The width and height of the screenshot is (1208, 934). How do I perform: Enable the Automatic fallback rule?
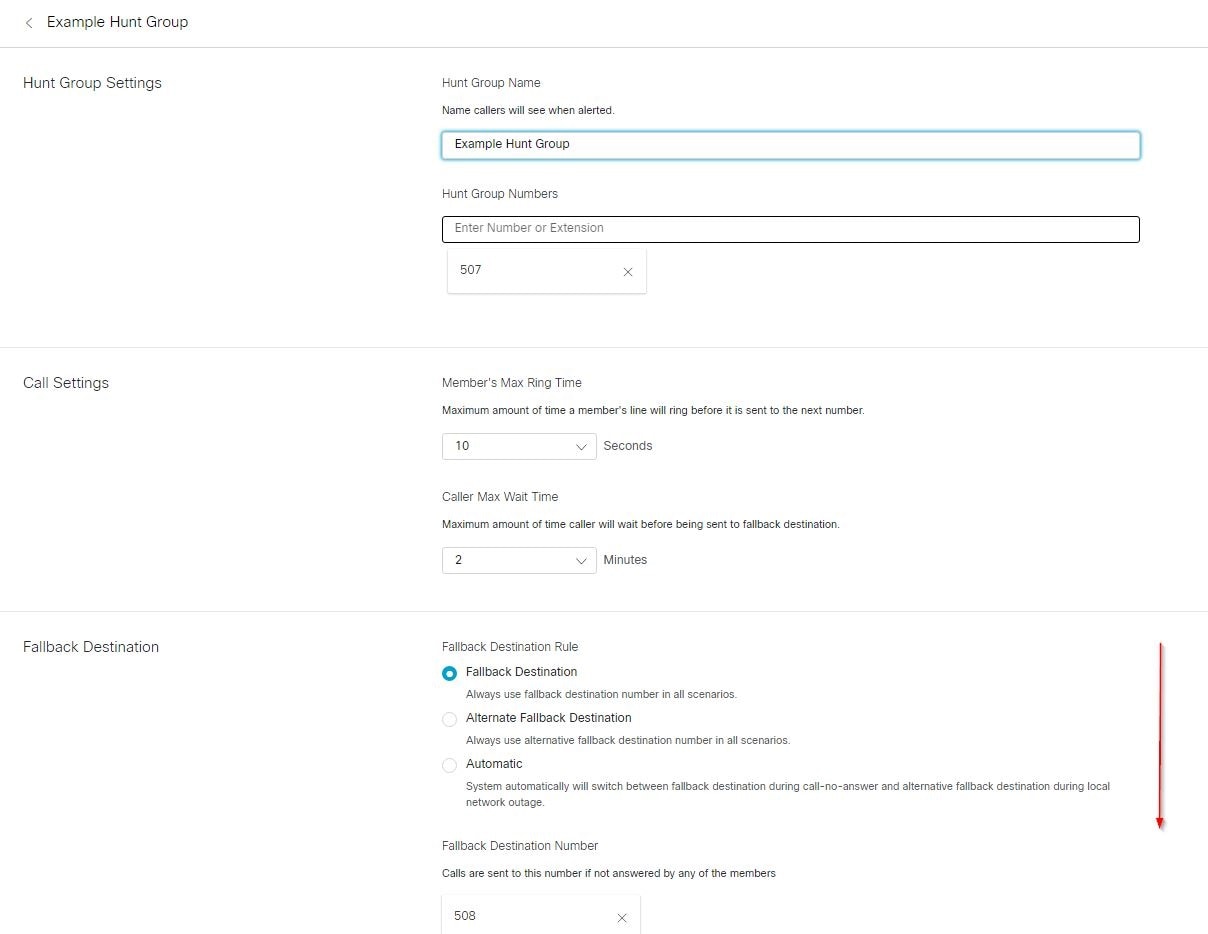tap(449, 765)
